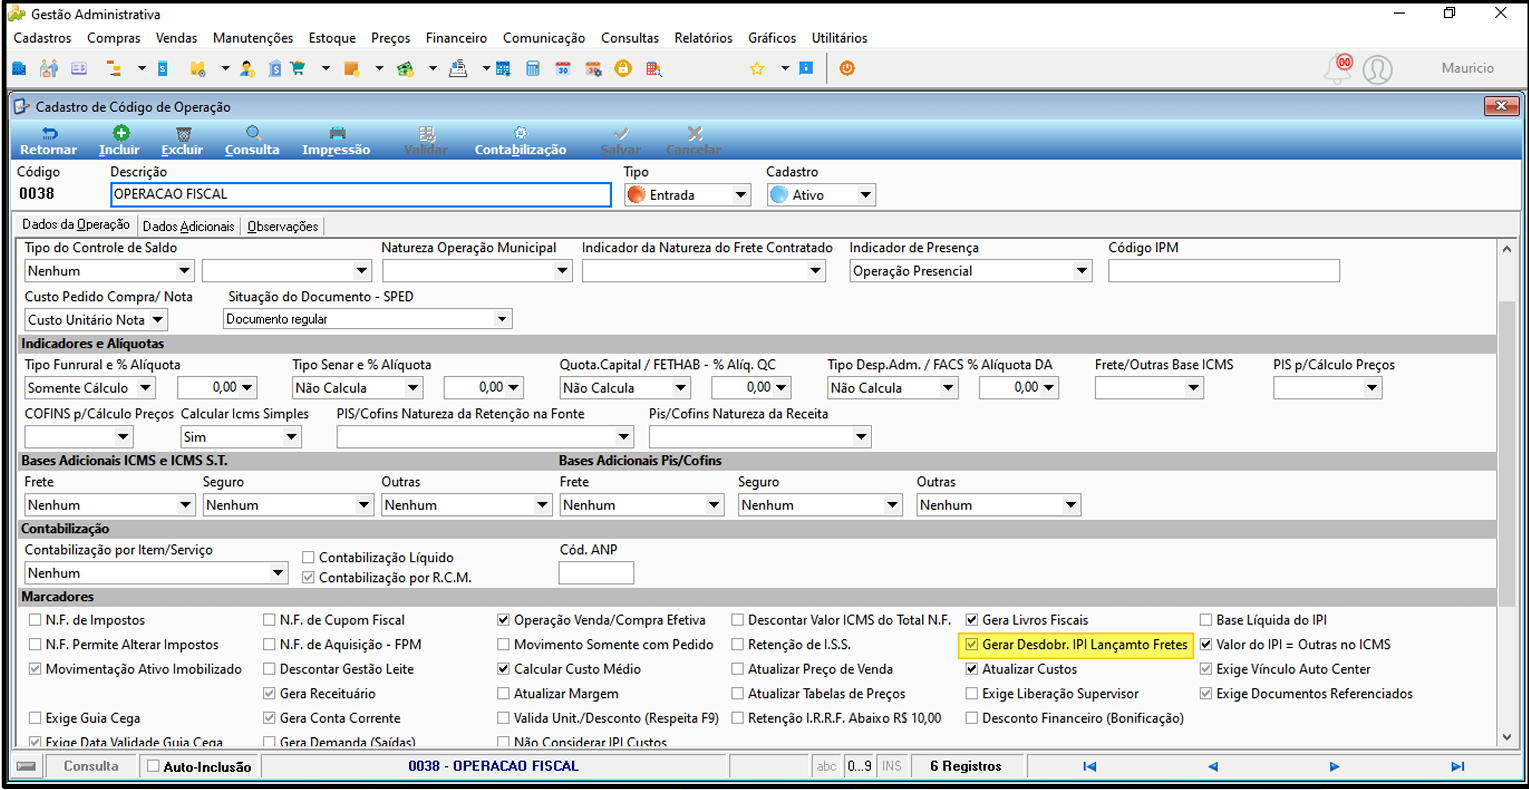Open the Contabilização button

pos(520,141)
